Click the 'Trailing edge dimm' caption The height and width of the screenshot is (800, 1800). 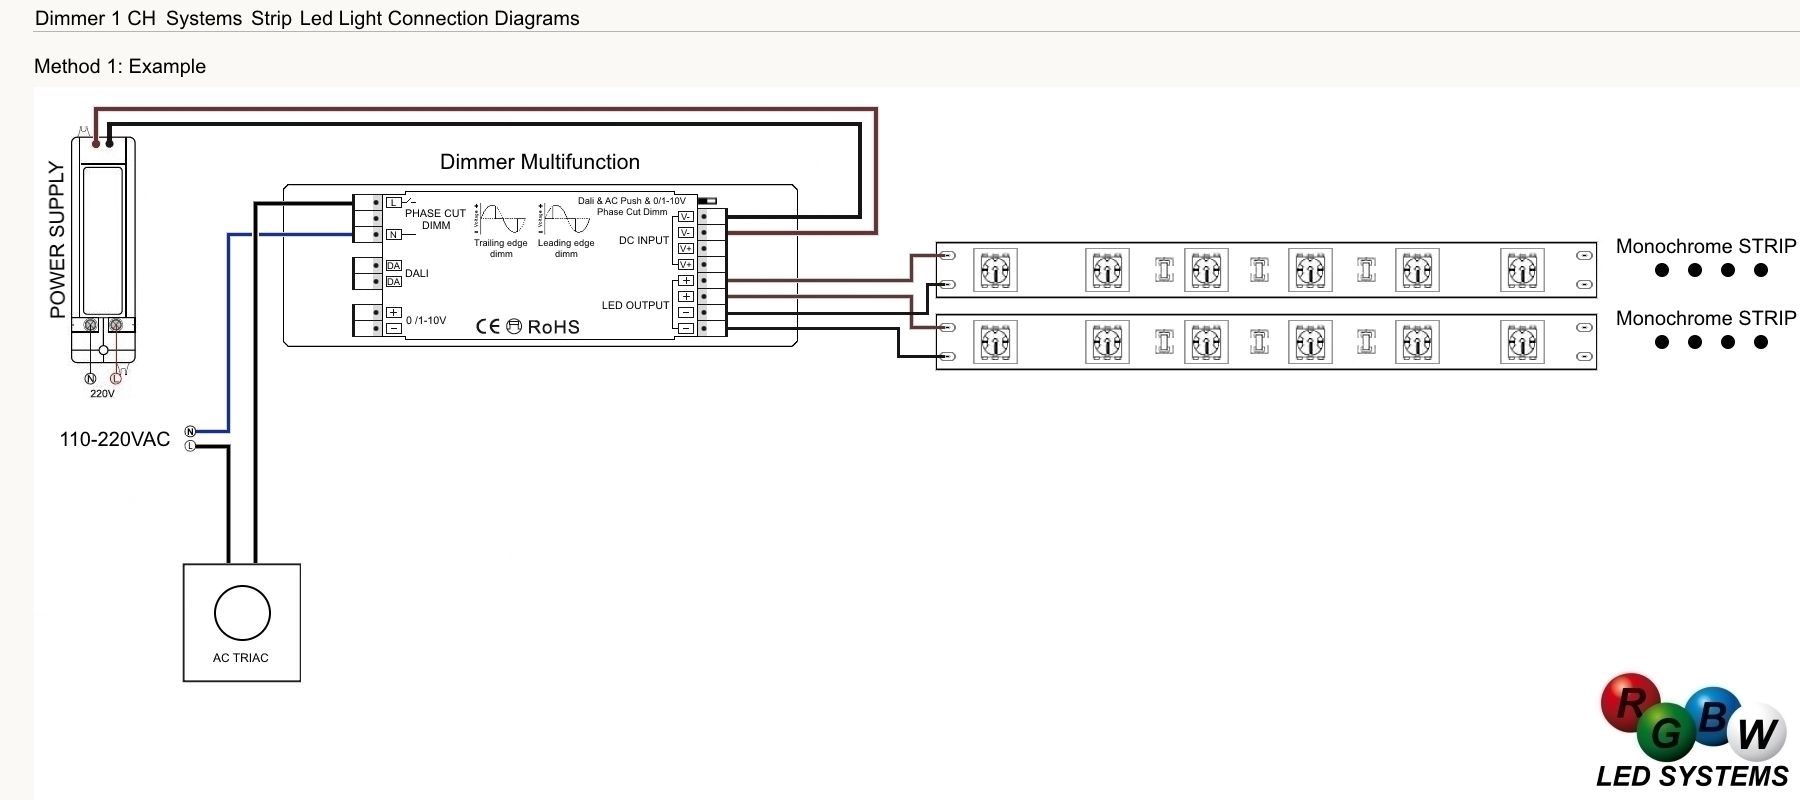coord(501,248)
